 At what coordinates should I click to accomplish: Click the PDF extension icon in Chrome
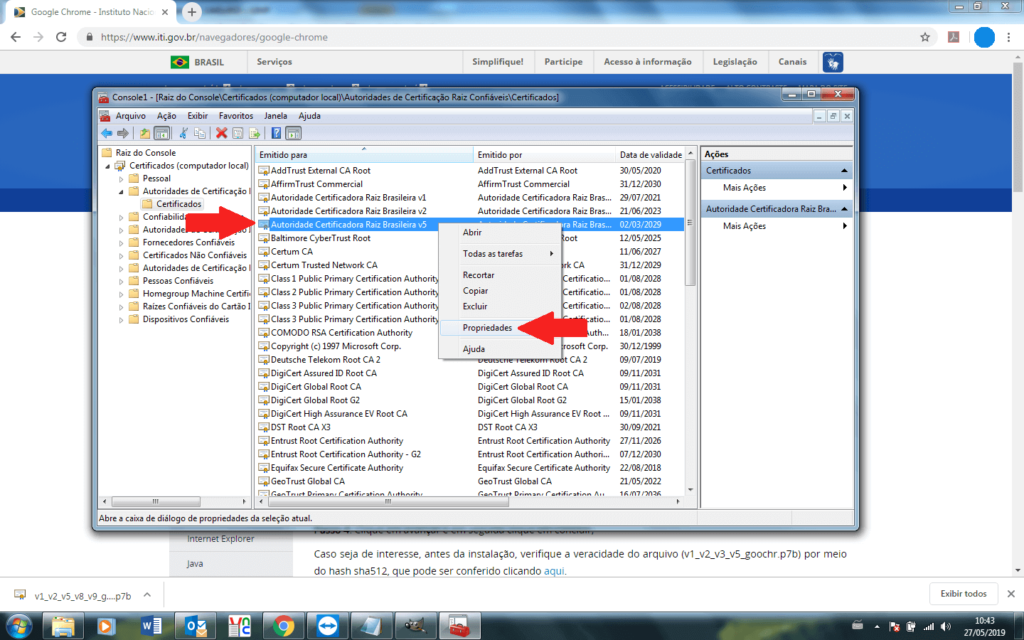tap(953, 37)
